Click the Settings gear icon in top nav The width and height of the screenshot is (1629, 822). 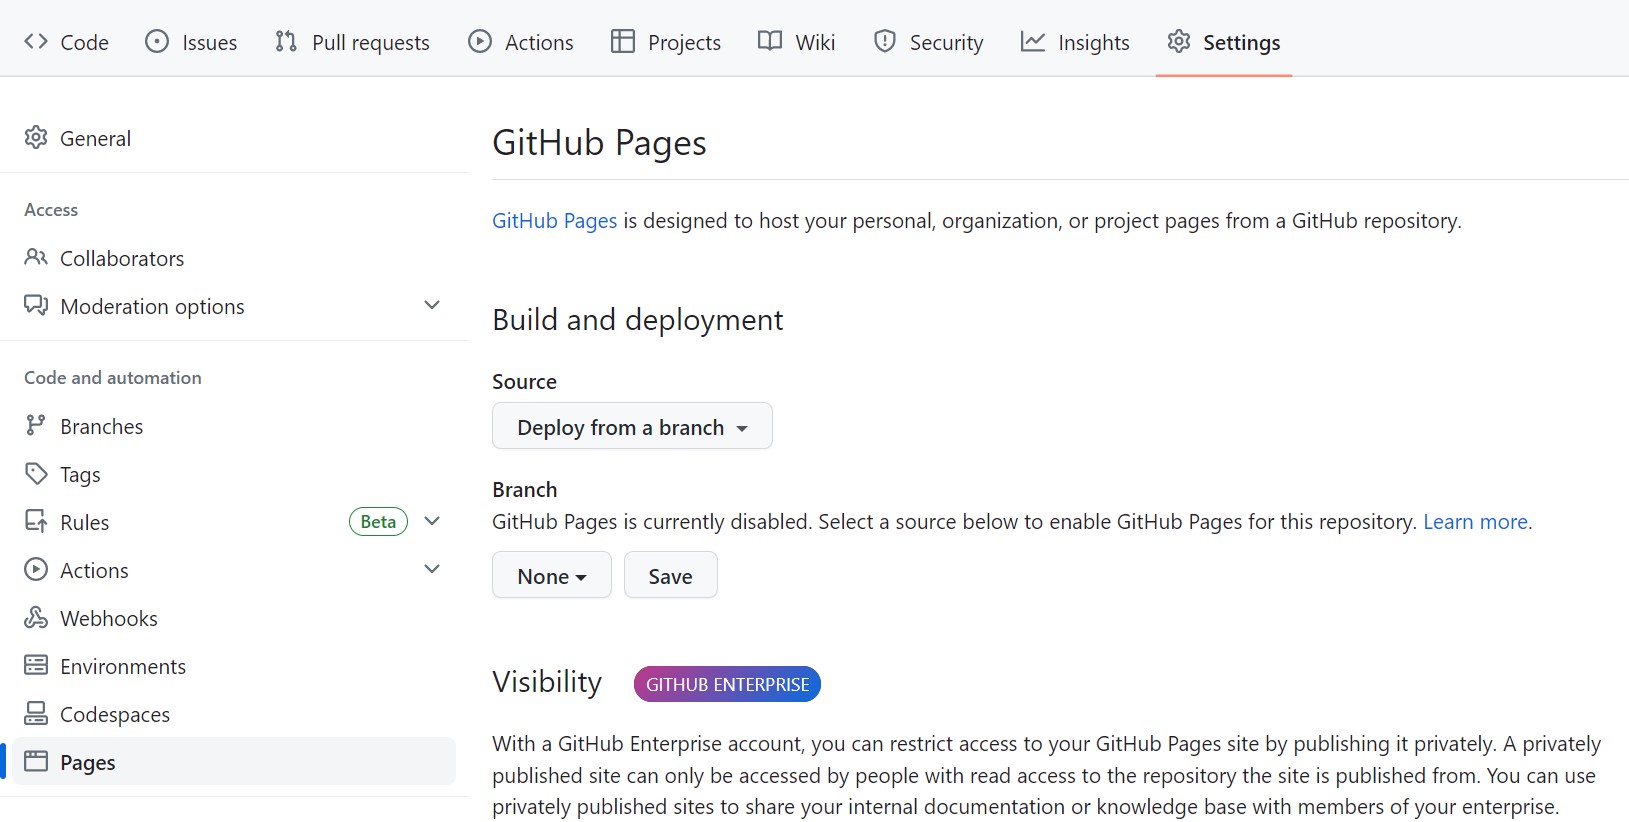1179,42
